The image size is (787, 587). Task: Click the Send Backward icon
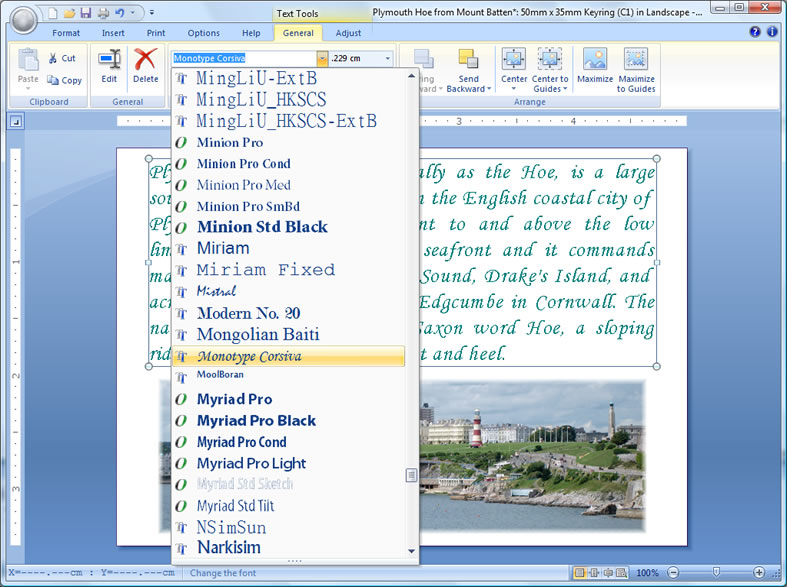point(468,59)
